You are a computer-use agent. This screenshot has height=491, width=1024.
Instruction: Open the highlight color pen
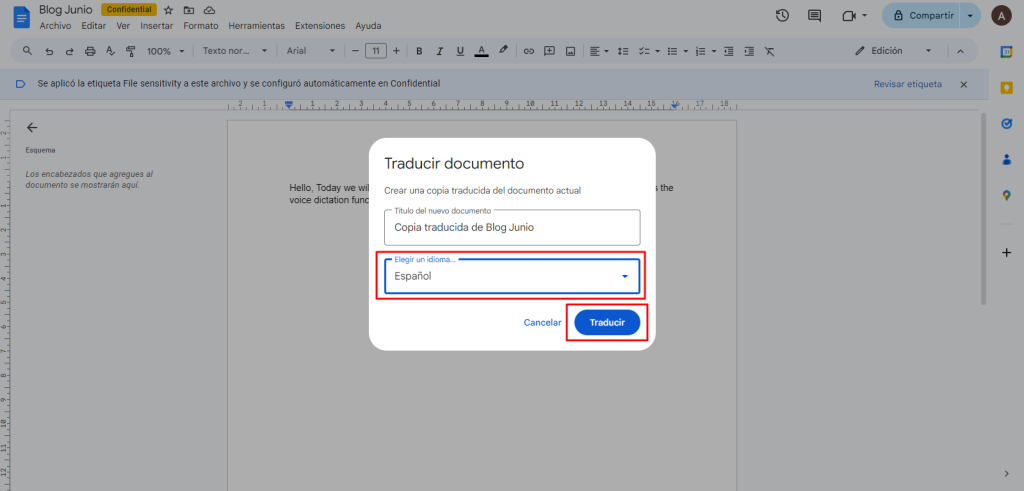coord(503,50)
